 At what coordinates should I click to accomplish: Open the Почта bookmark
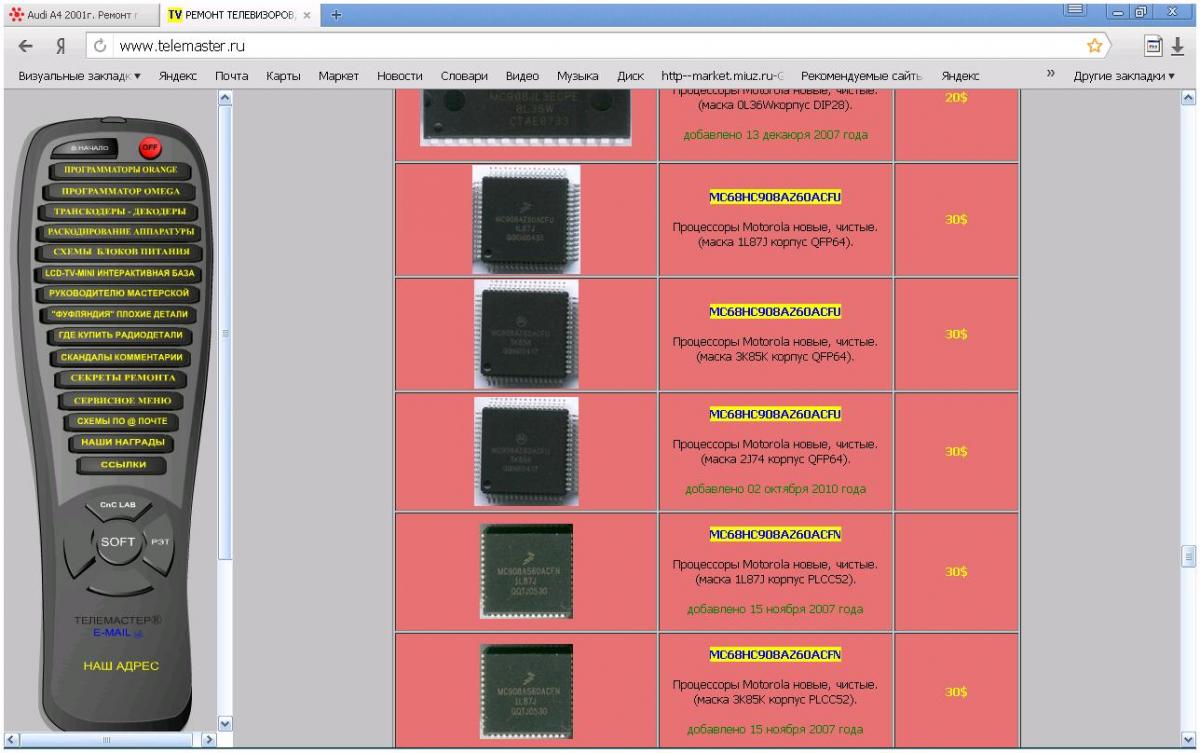pos(232,75)
